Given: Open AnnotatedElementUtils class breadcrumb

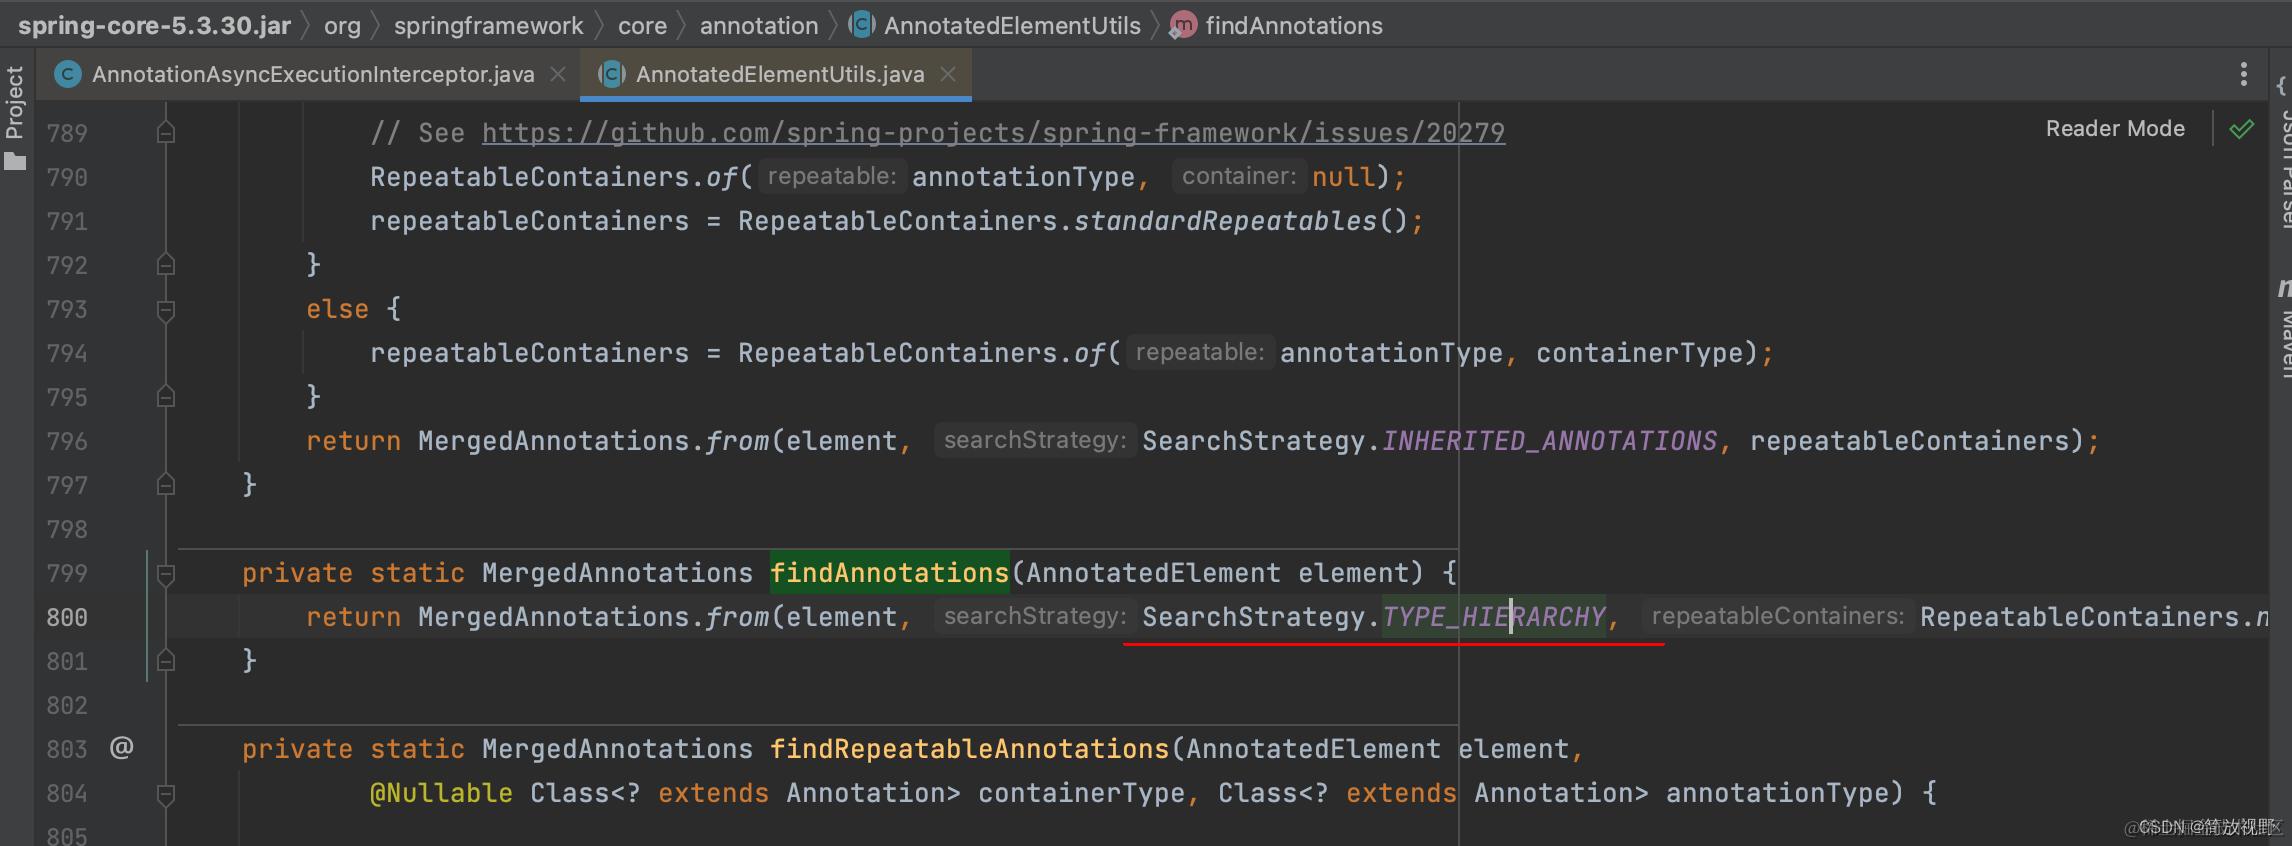Looking at the screenshot, I should 1012,26.
